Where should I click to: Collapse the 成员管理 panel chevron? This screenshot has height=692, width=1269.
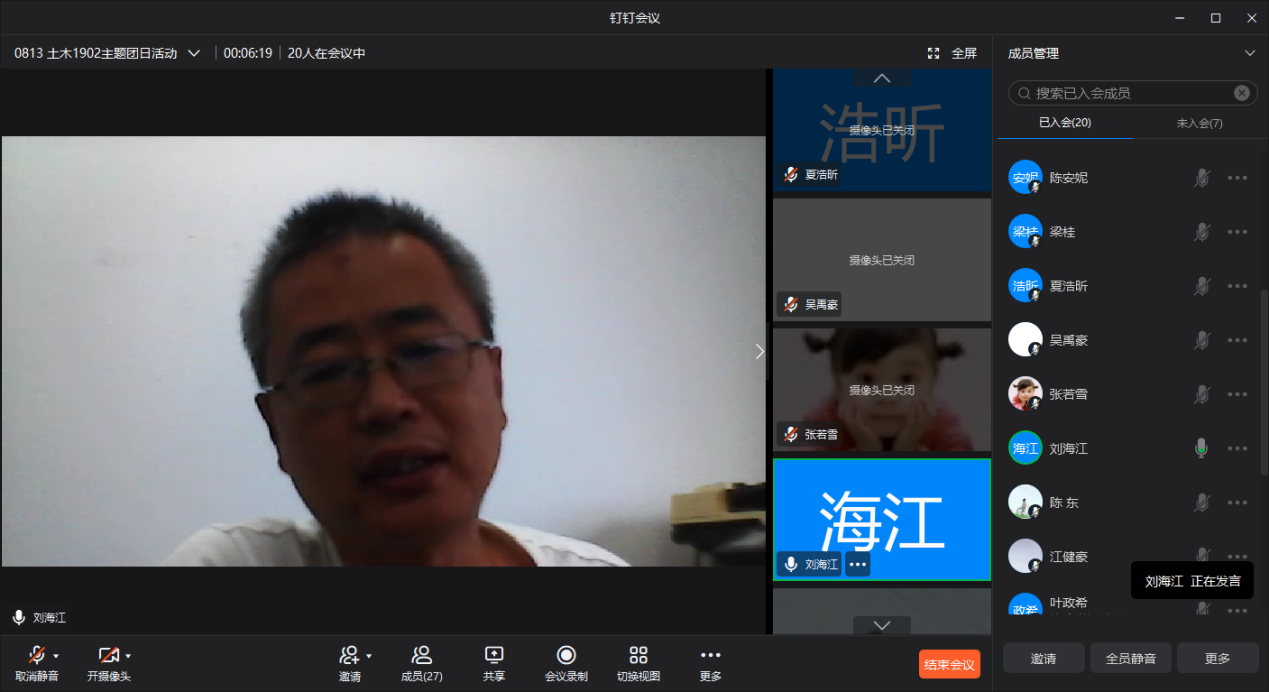tap(1249, 53)
